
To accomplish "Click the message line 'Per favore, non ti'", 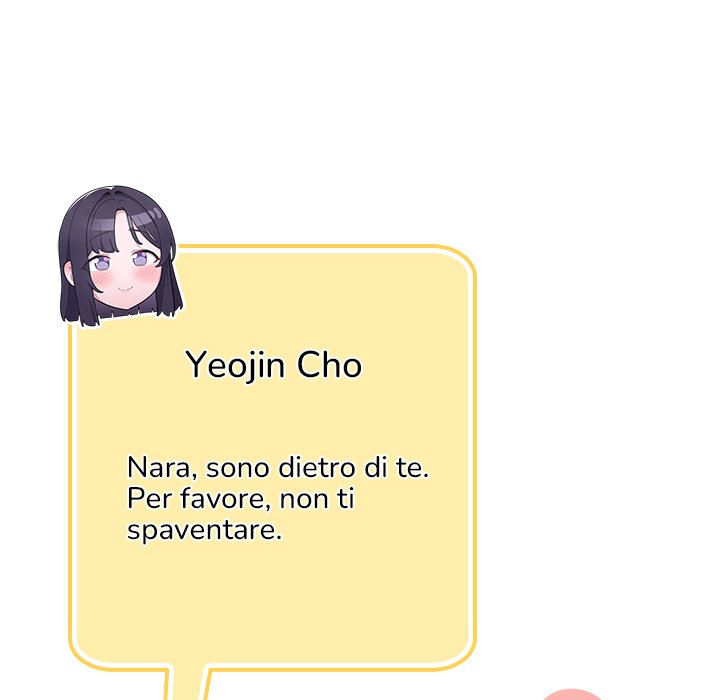I will click(x=241, y=498).
